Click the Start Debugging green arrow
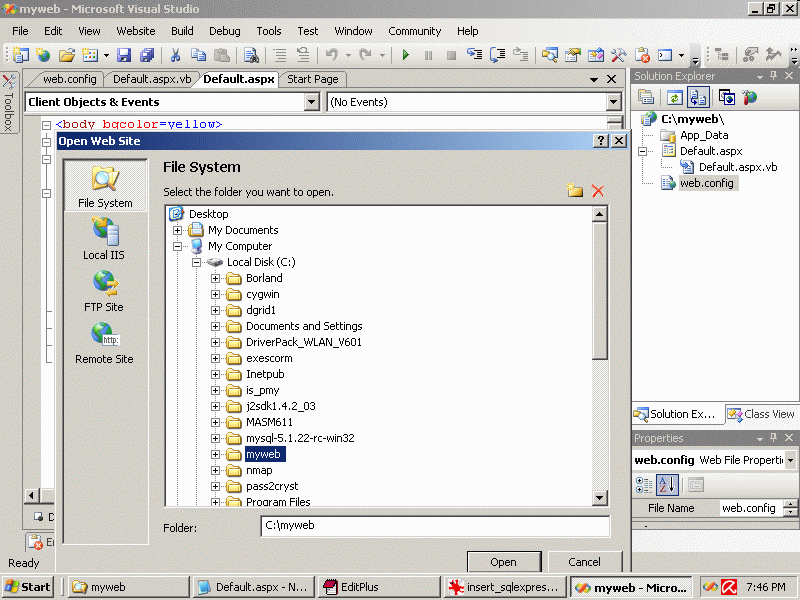The height and width of the screenshot is (600, 800). point(405,56)
